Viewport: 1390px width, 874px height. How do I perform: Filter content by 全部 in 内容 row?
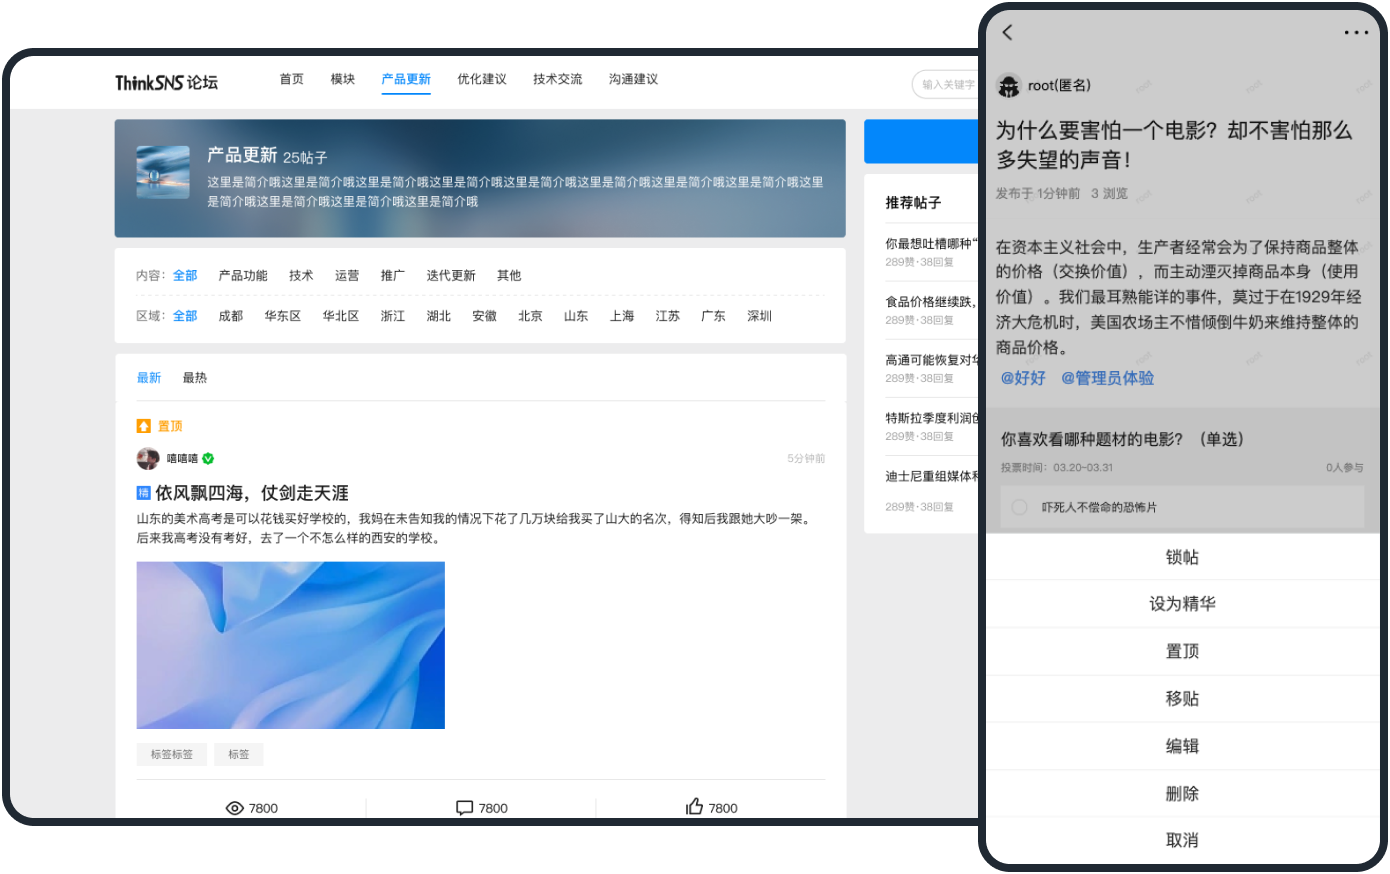tap(185, 276)
